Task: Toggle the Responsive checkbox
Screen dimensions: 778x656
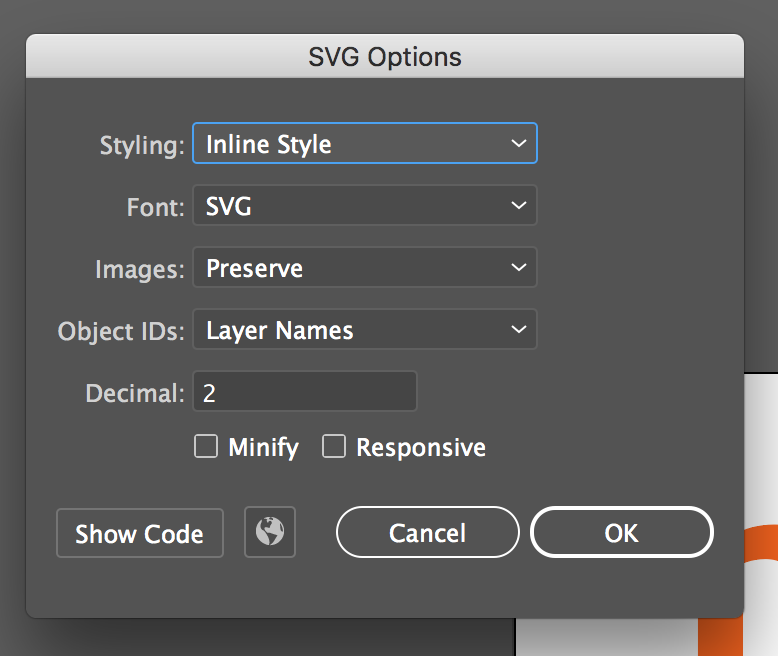Action: (x=334, y=446)
